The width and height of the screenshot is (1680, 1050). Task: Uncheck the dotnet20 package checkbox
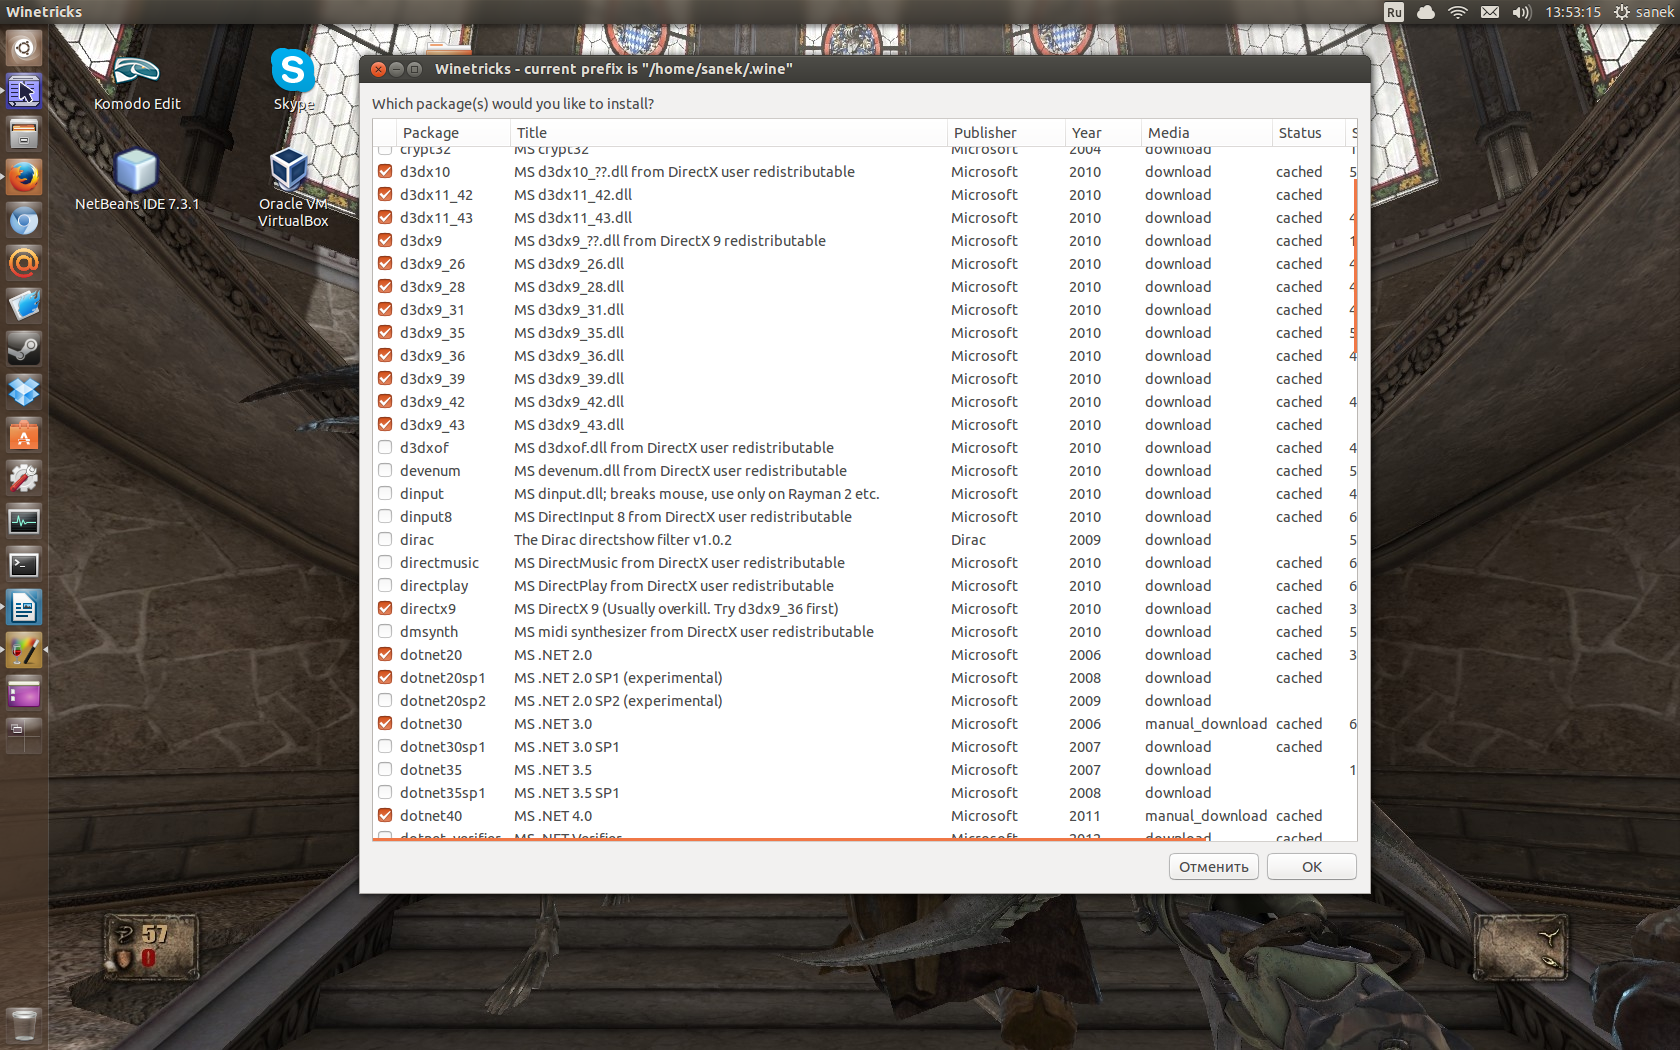point(385,654)
